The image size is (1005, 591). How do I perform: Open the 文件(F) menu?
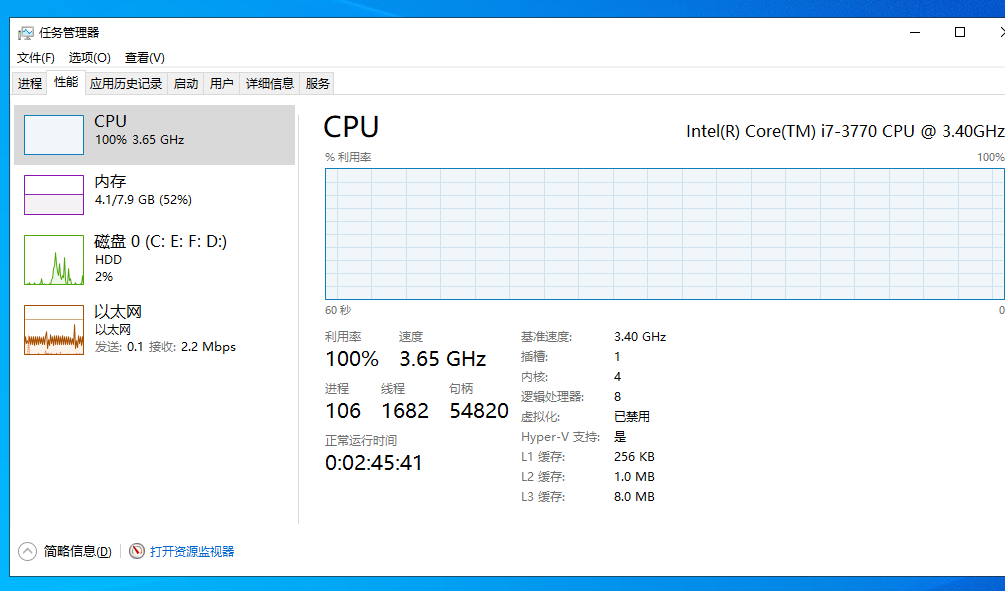[x=36, y=58]
